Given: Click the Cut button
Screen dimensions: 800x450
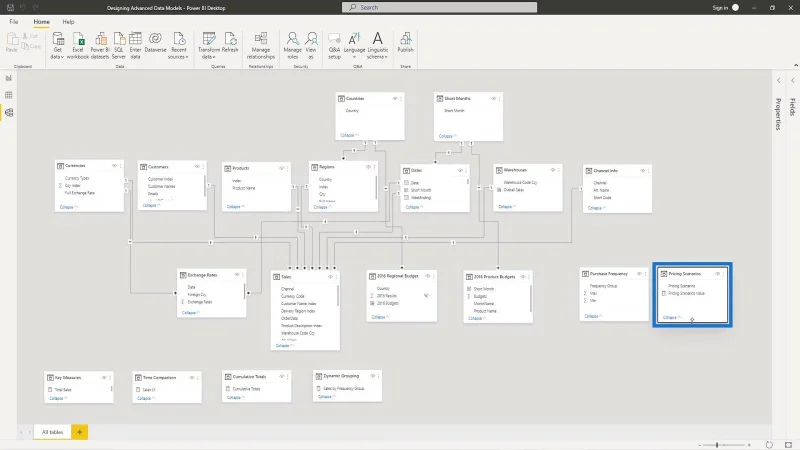Looking at the screenshot, I should pyautogui.click(x=31, y=36).
